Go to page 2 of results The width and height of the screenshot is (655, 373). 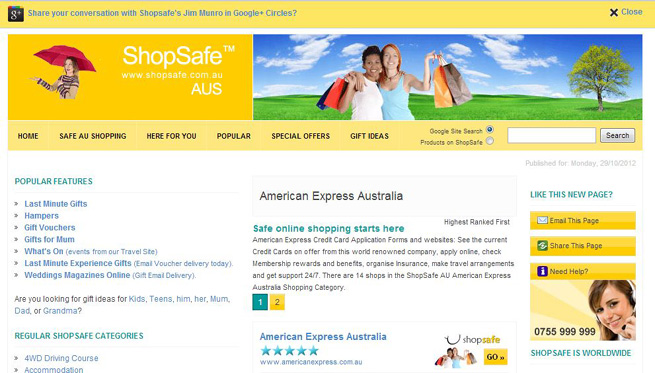pos(277,302)
